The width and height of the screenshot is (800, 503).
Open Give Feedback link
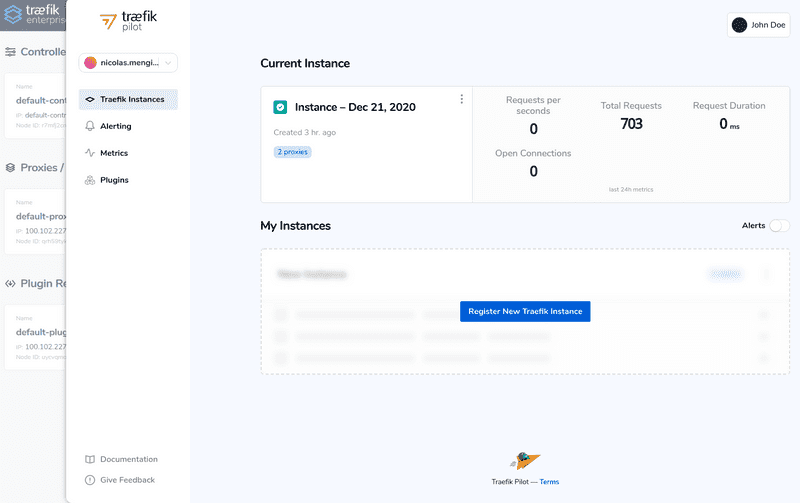(x=128, y=480)
